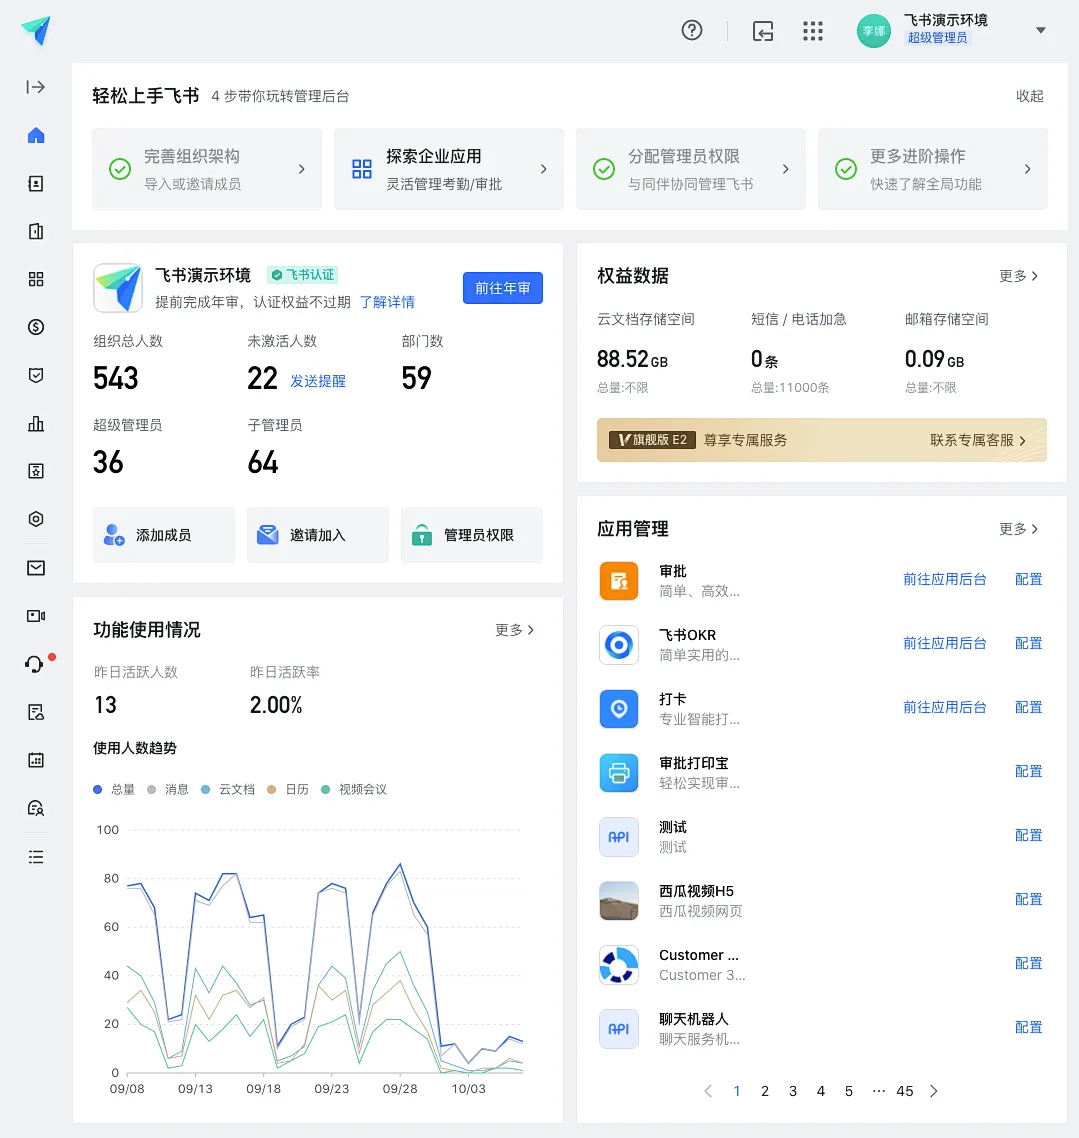This screenshot has width=1079, height=1138.
Task: Click the 邀请加入 button
Action: tap(318, 535)
